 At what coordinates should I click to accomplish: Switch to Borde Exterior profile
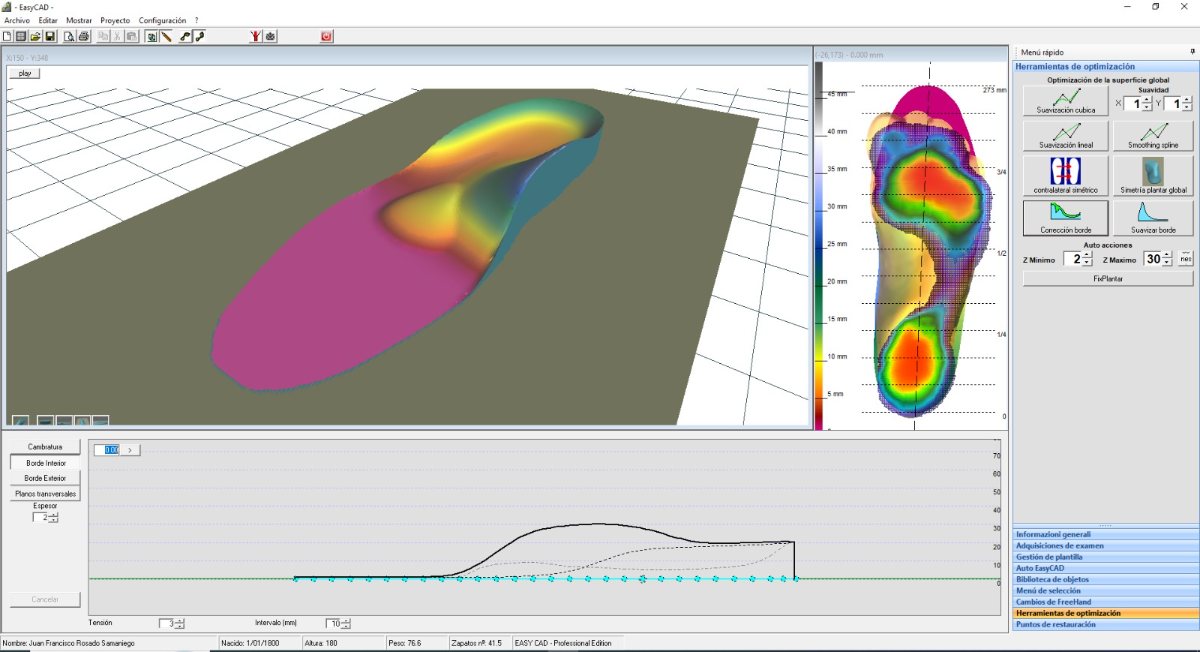coord(45,478)
